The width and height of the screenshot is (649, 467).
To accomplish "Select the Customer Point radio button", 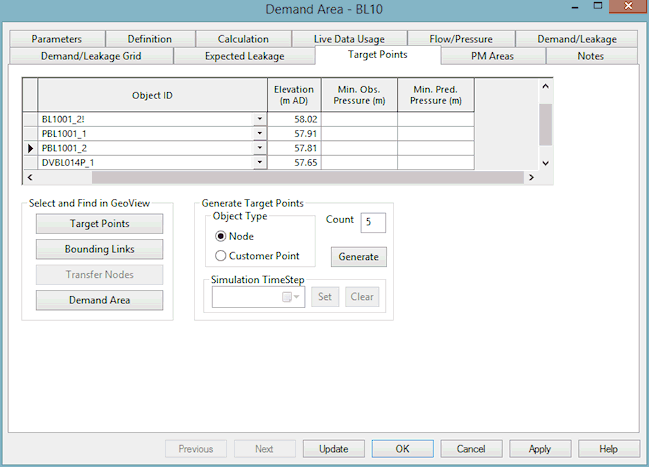I will tap(221, 256).
